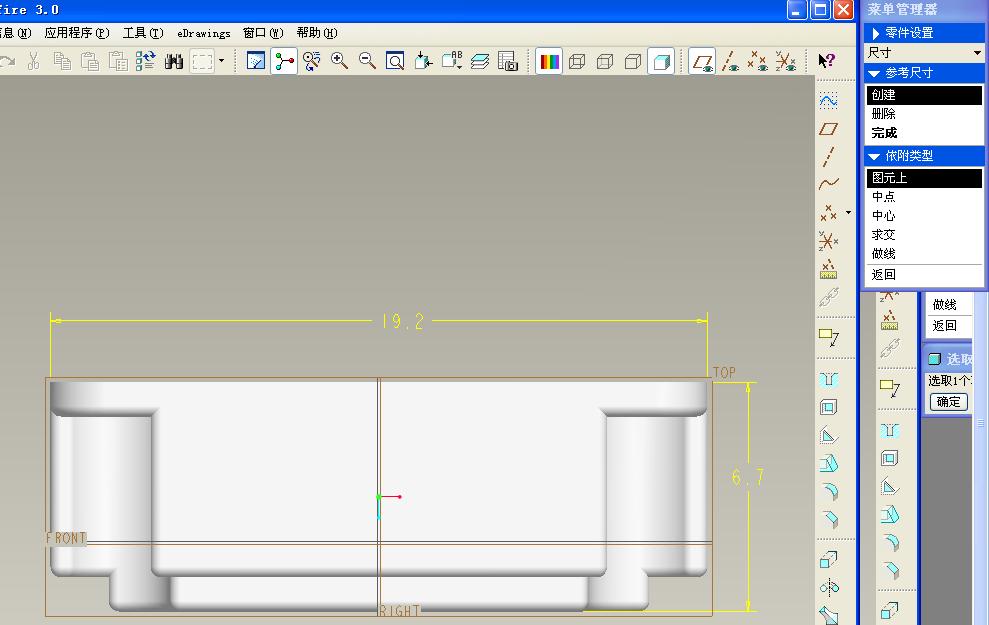
Task: Open the 应用程序(P) menu
Action: [x=77, y=33]
